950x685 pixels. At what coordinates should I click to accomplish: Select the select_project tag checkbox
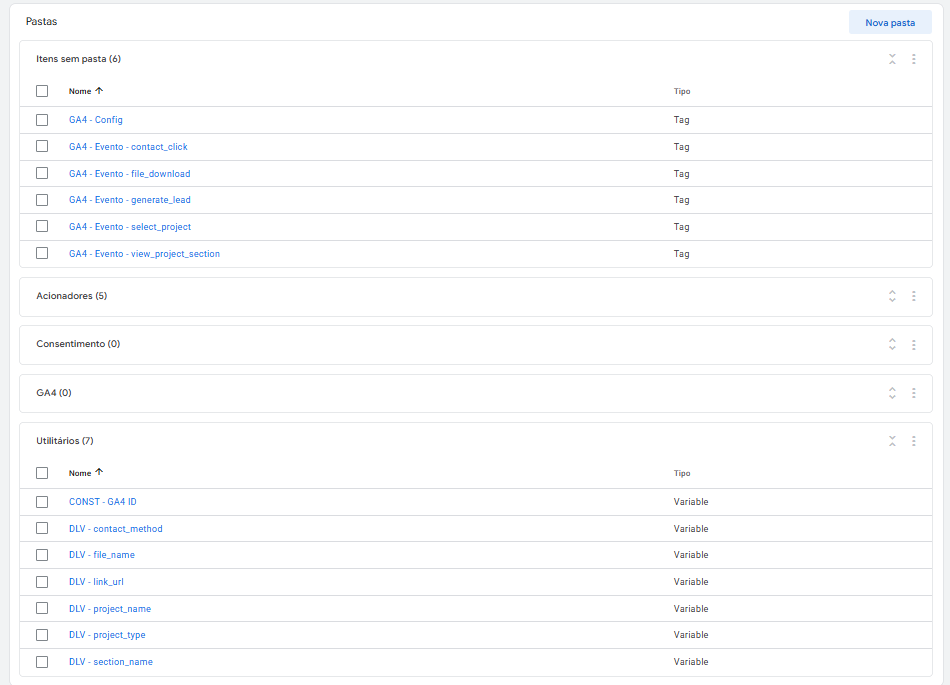click(x=42, y=227)
